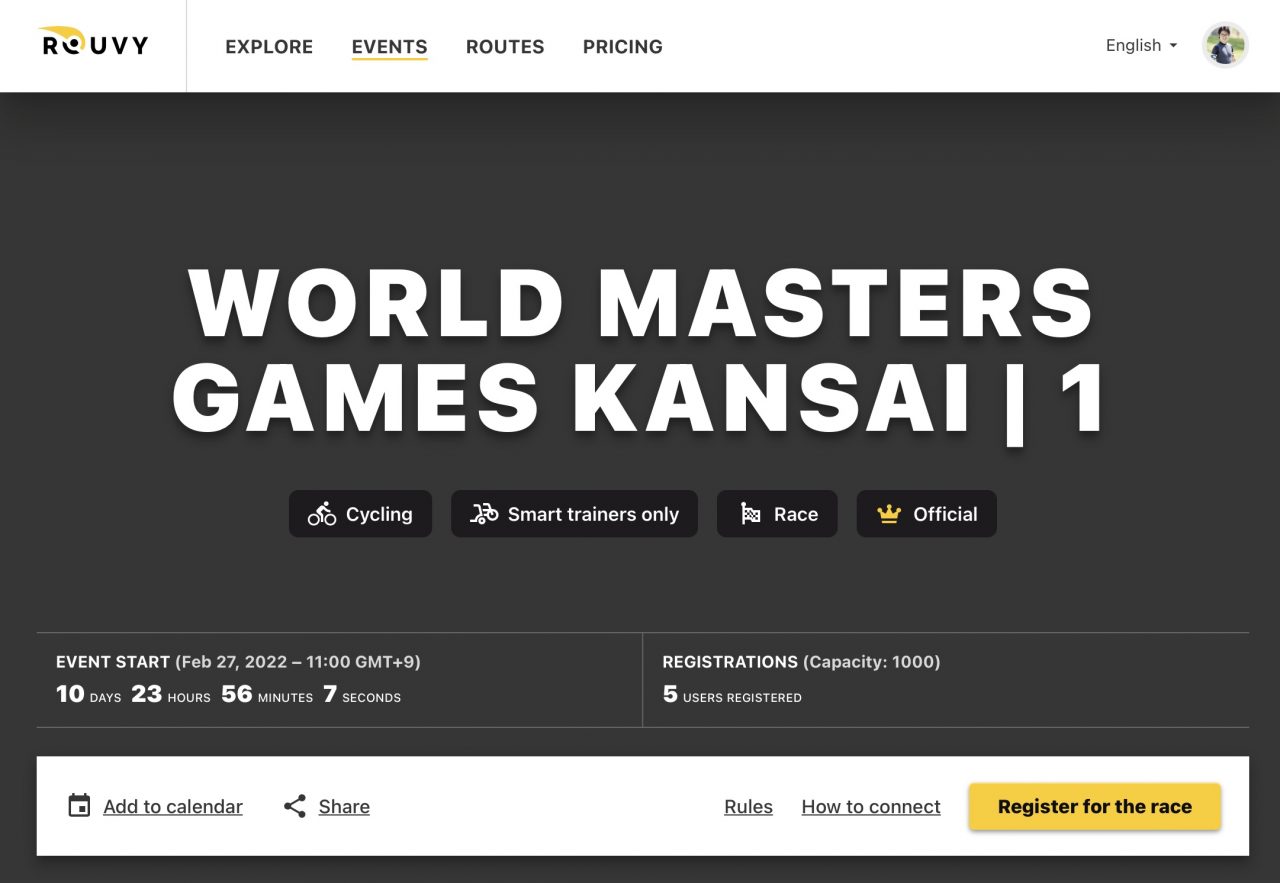1280x883 pixels.
Task: Click the yellow crown Official icon
Action: click(x=889, y=514)
